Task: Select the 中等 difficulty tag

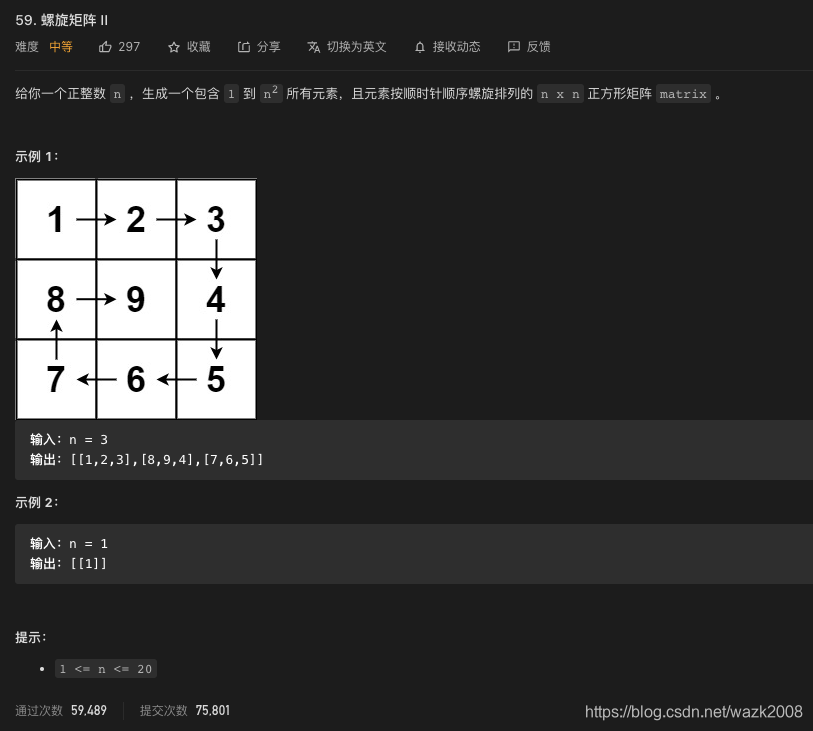Action: 60,46
